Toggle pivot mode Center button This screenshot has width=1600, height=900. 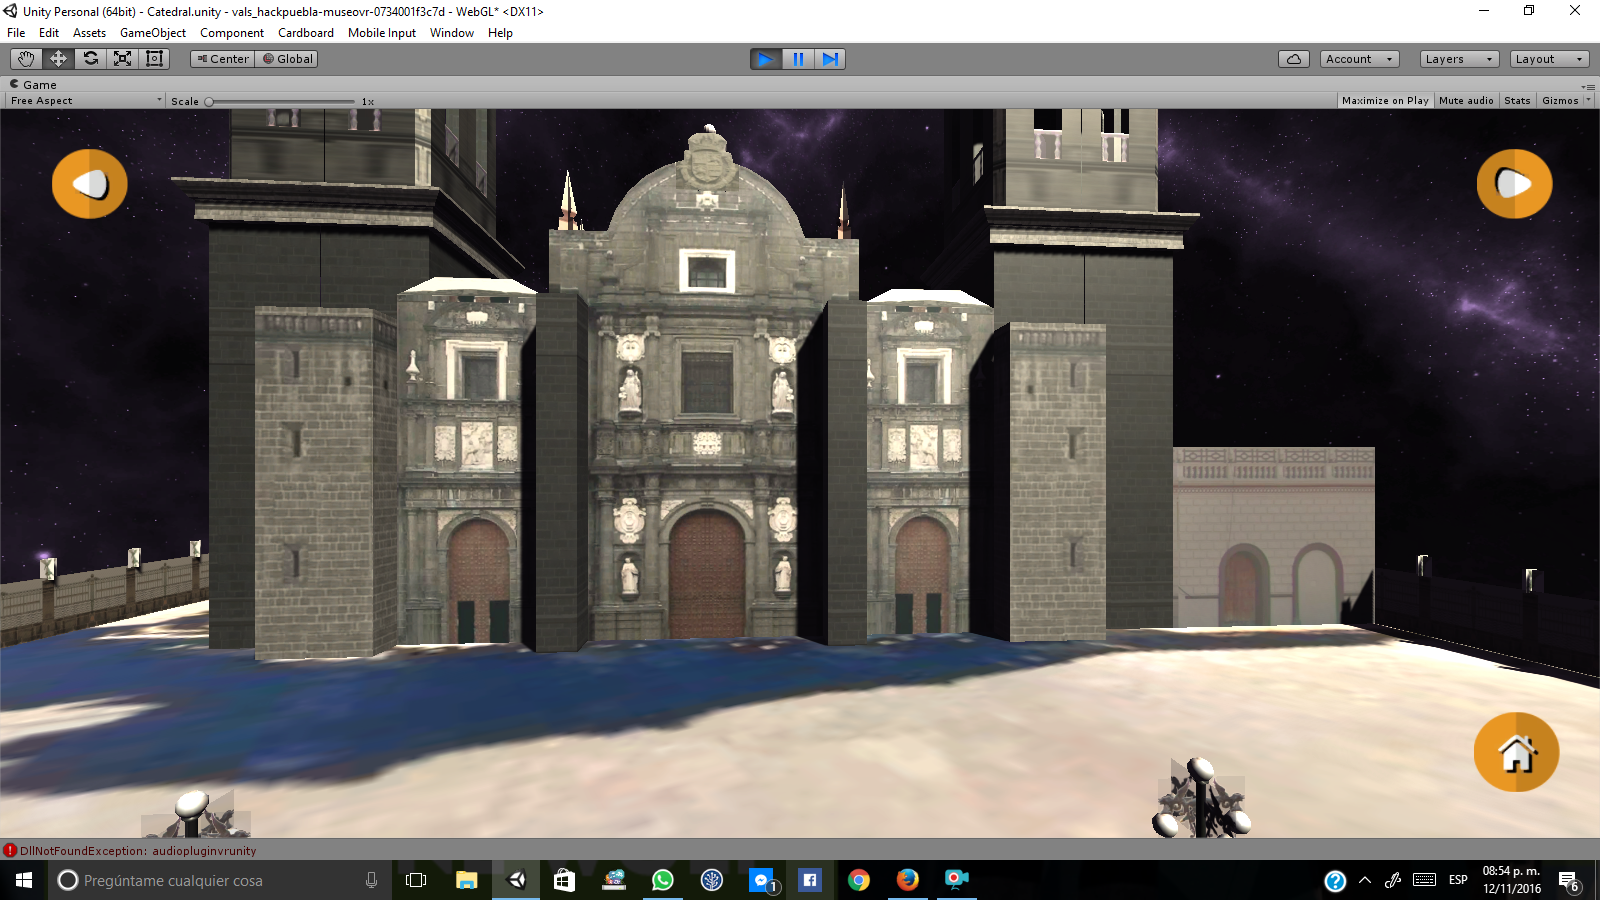222,59
